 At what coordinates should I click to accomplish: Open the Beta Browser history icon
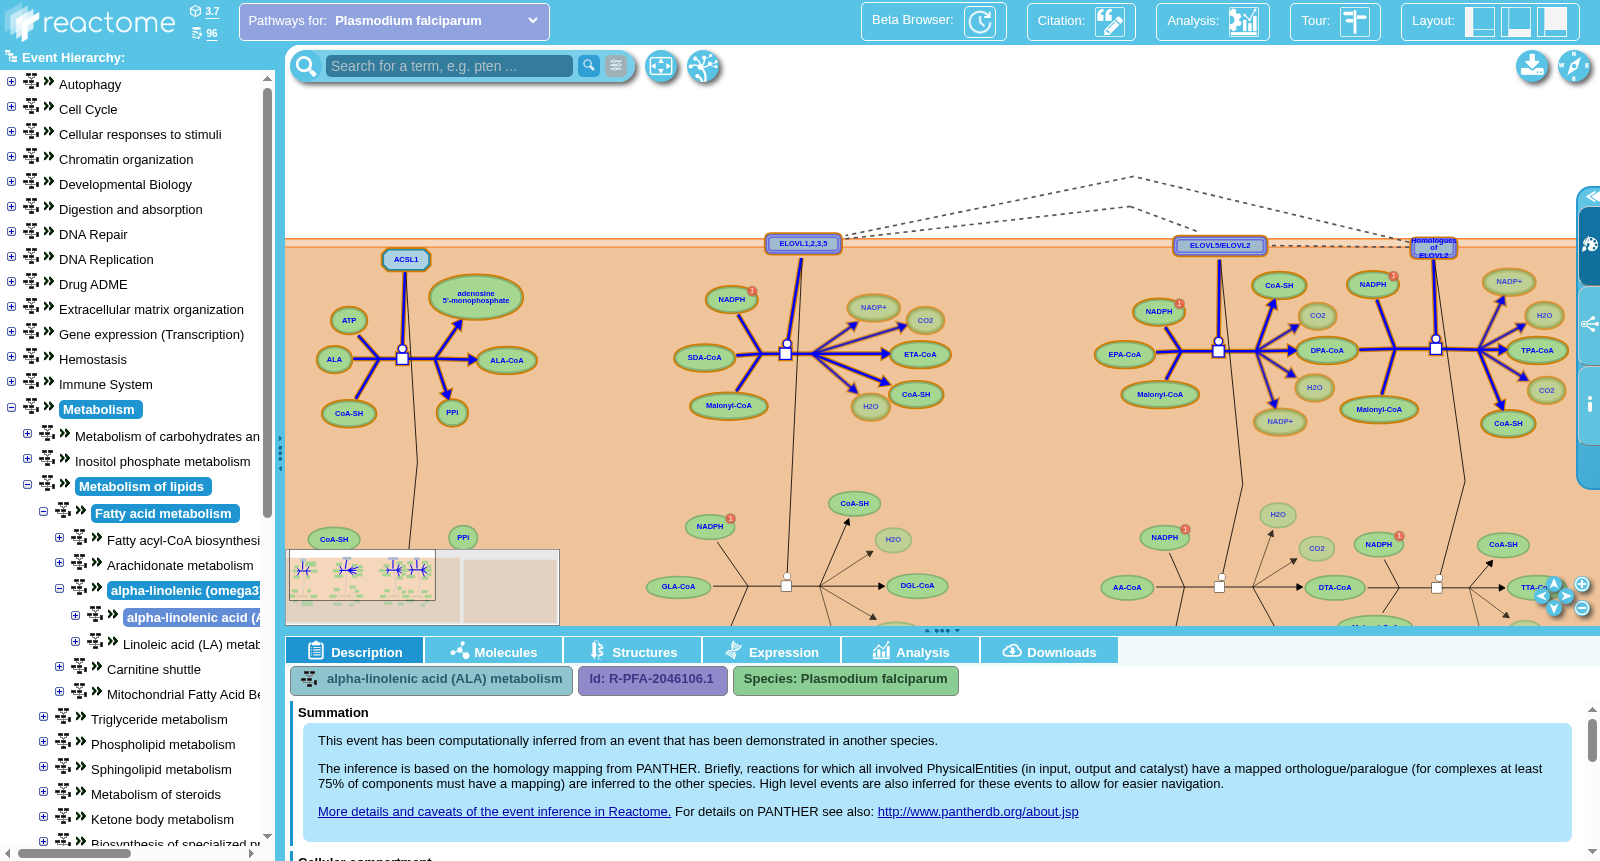click(x=980, y=21)
